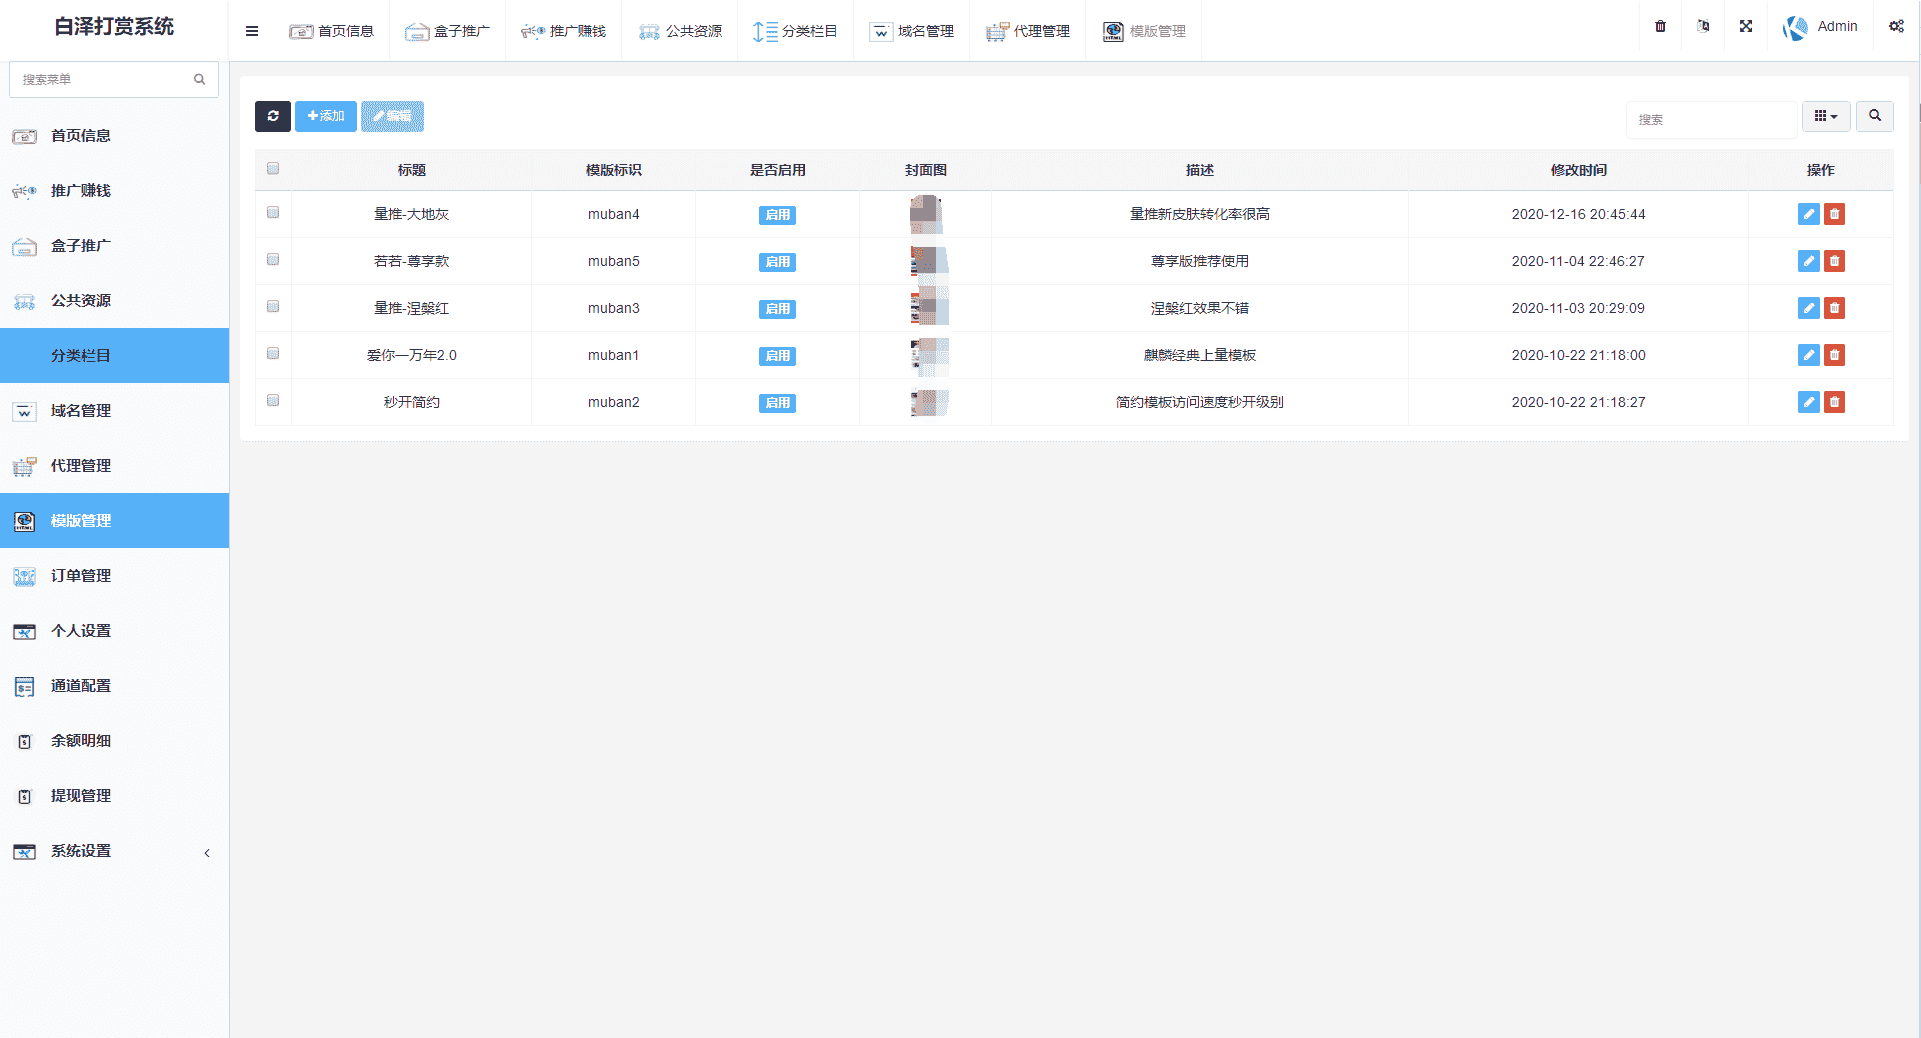Click the search magnifier button in table toolbar
Screen dimensions: 1921x1038
click(1874, 117)
